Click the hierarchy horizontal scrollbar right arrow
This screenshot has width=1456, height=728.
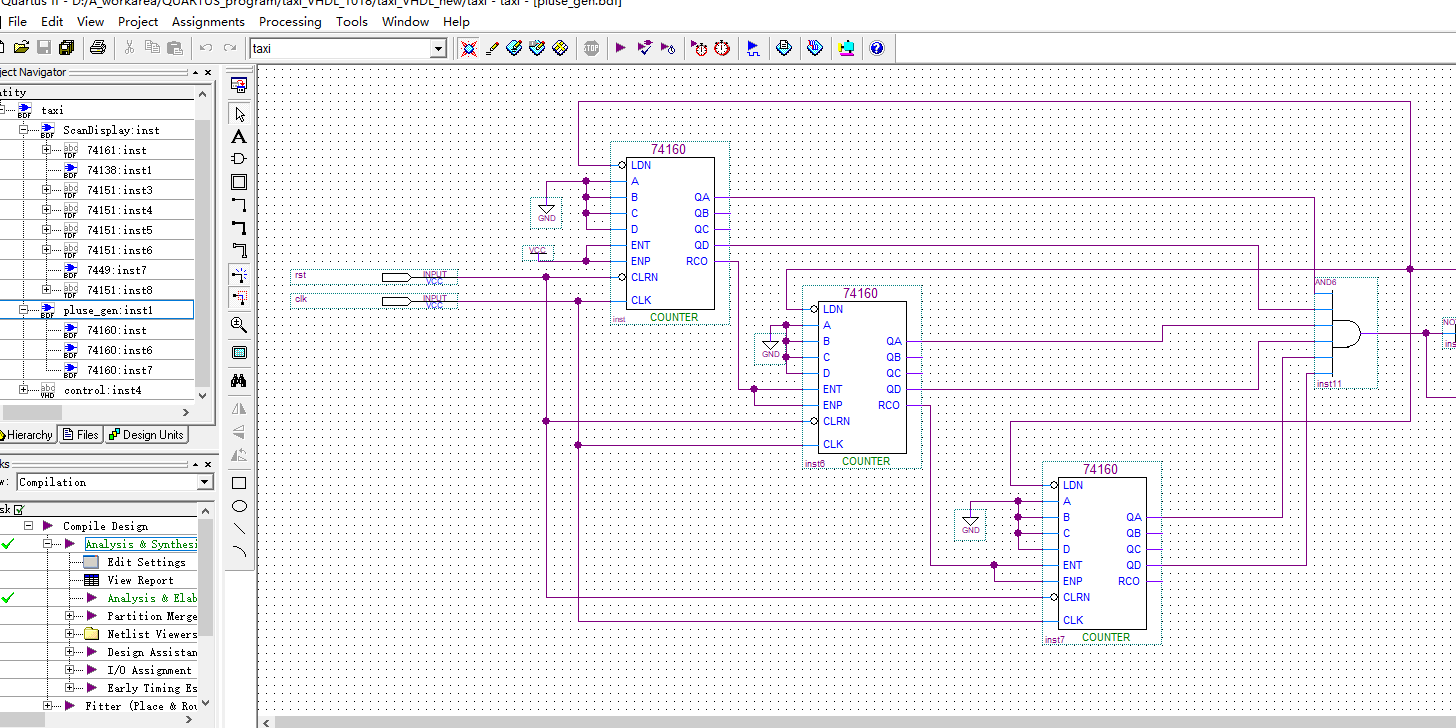tap(185, 412)
